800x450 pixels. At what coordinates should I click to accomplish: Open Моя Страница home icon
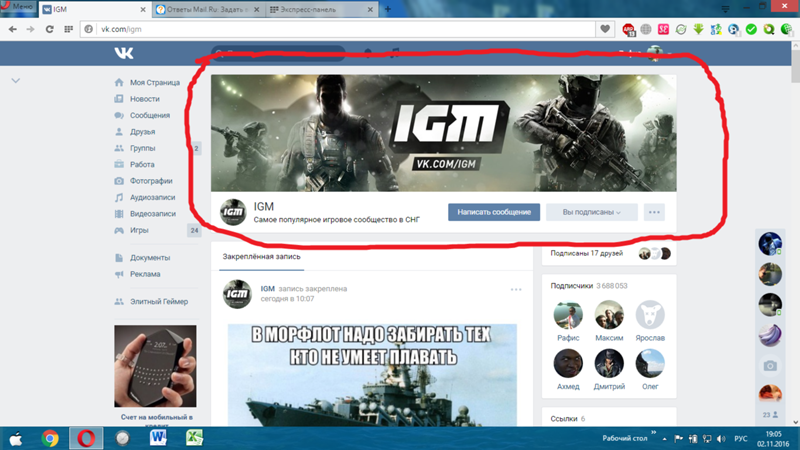(119, 82)
